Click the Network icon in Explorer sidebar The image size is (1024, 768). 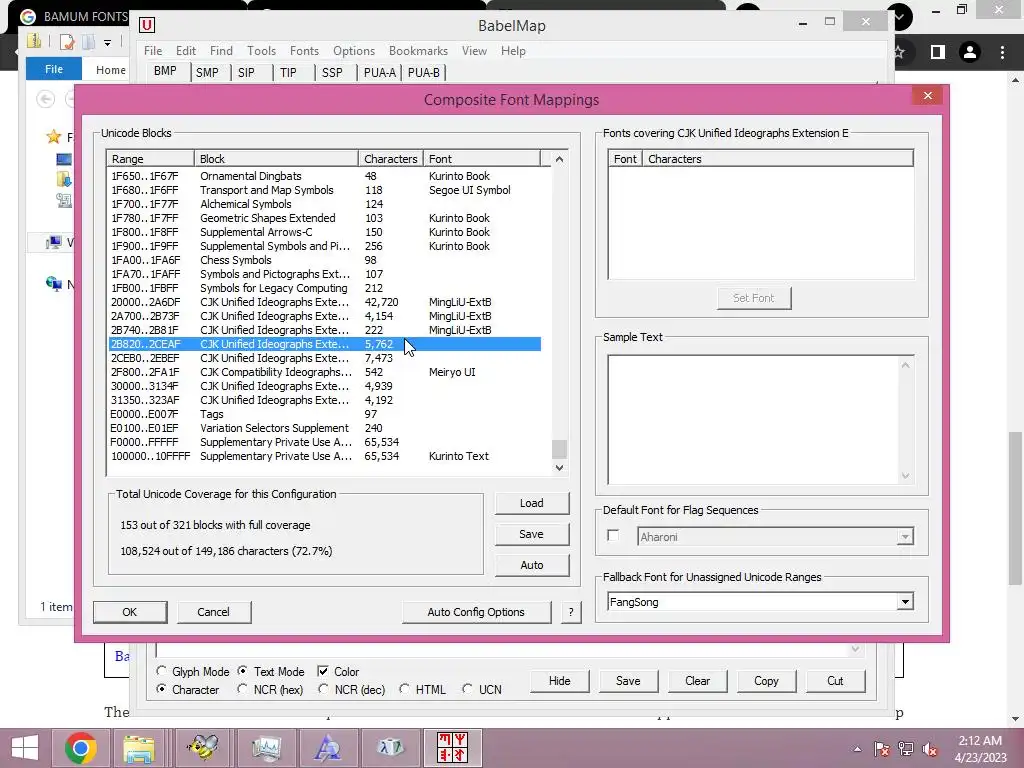click(x=54, y=283)
